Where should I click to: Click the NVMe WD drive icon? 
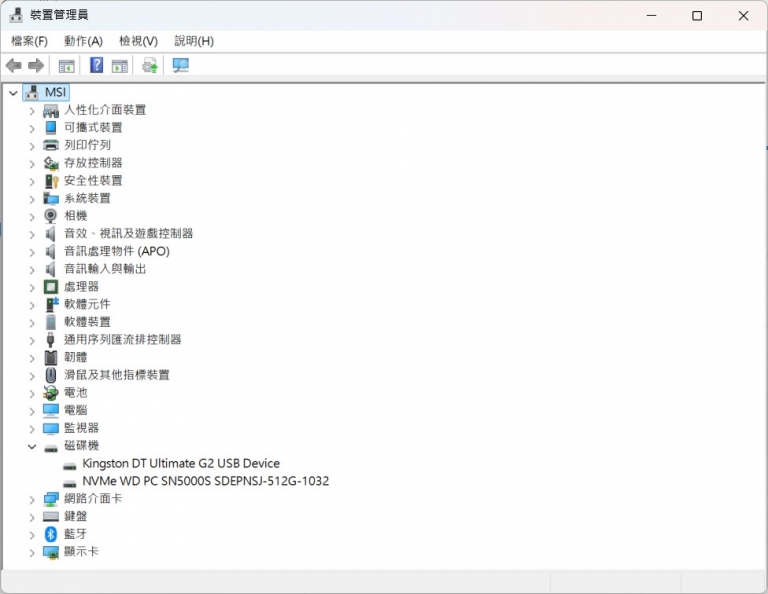(70, 483)
